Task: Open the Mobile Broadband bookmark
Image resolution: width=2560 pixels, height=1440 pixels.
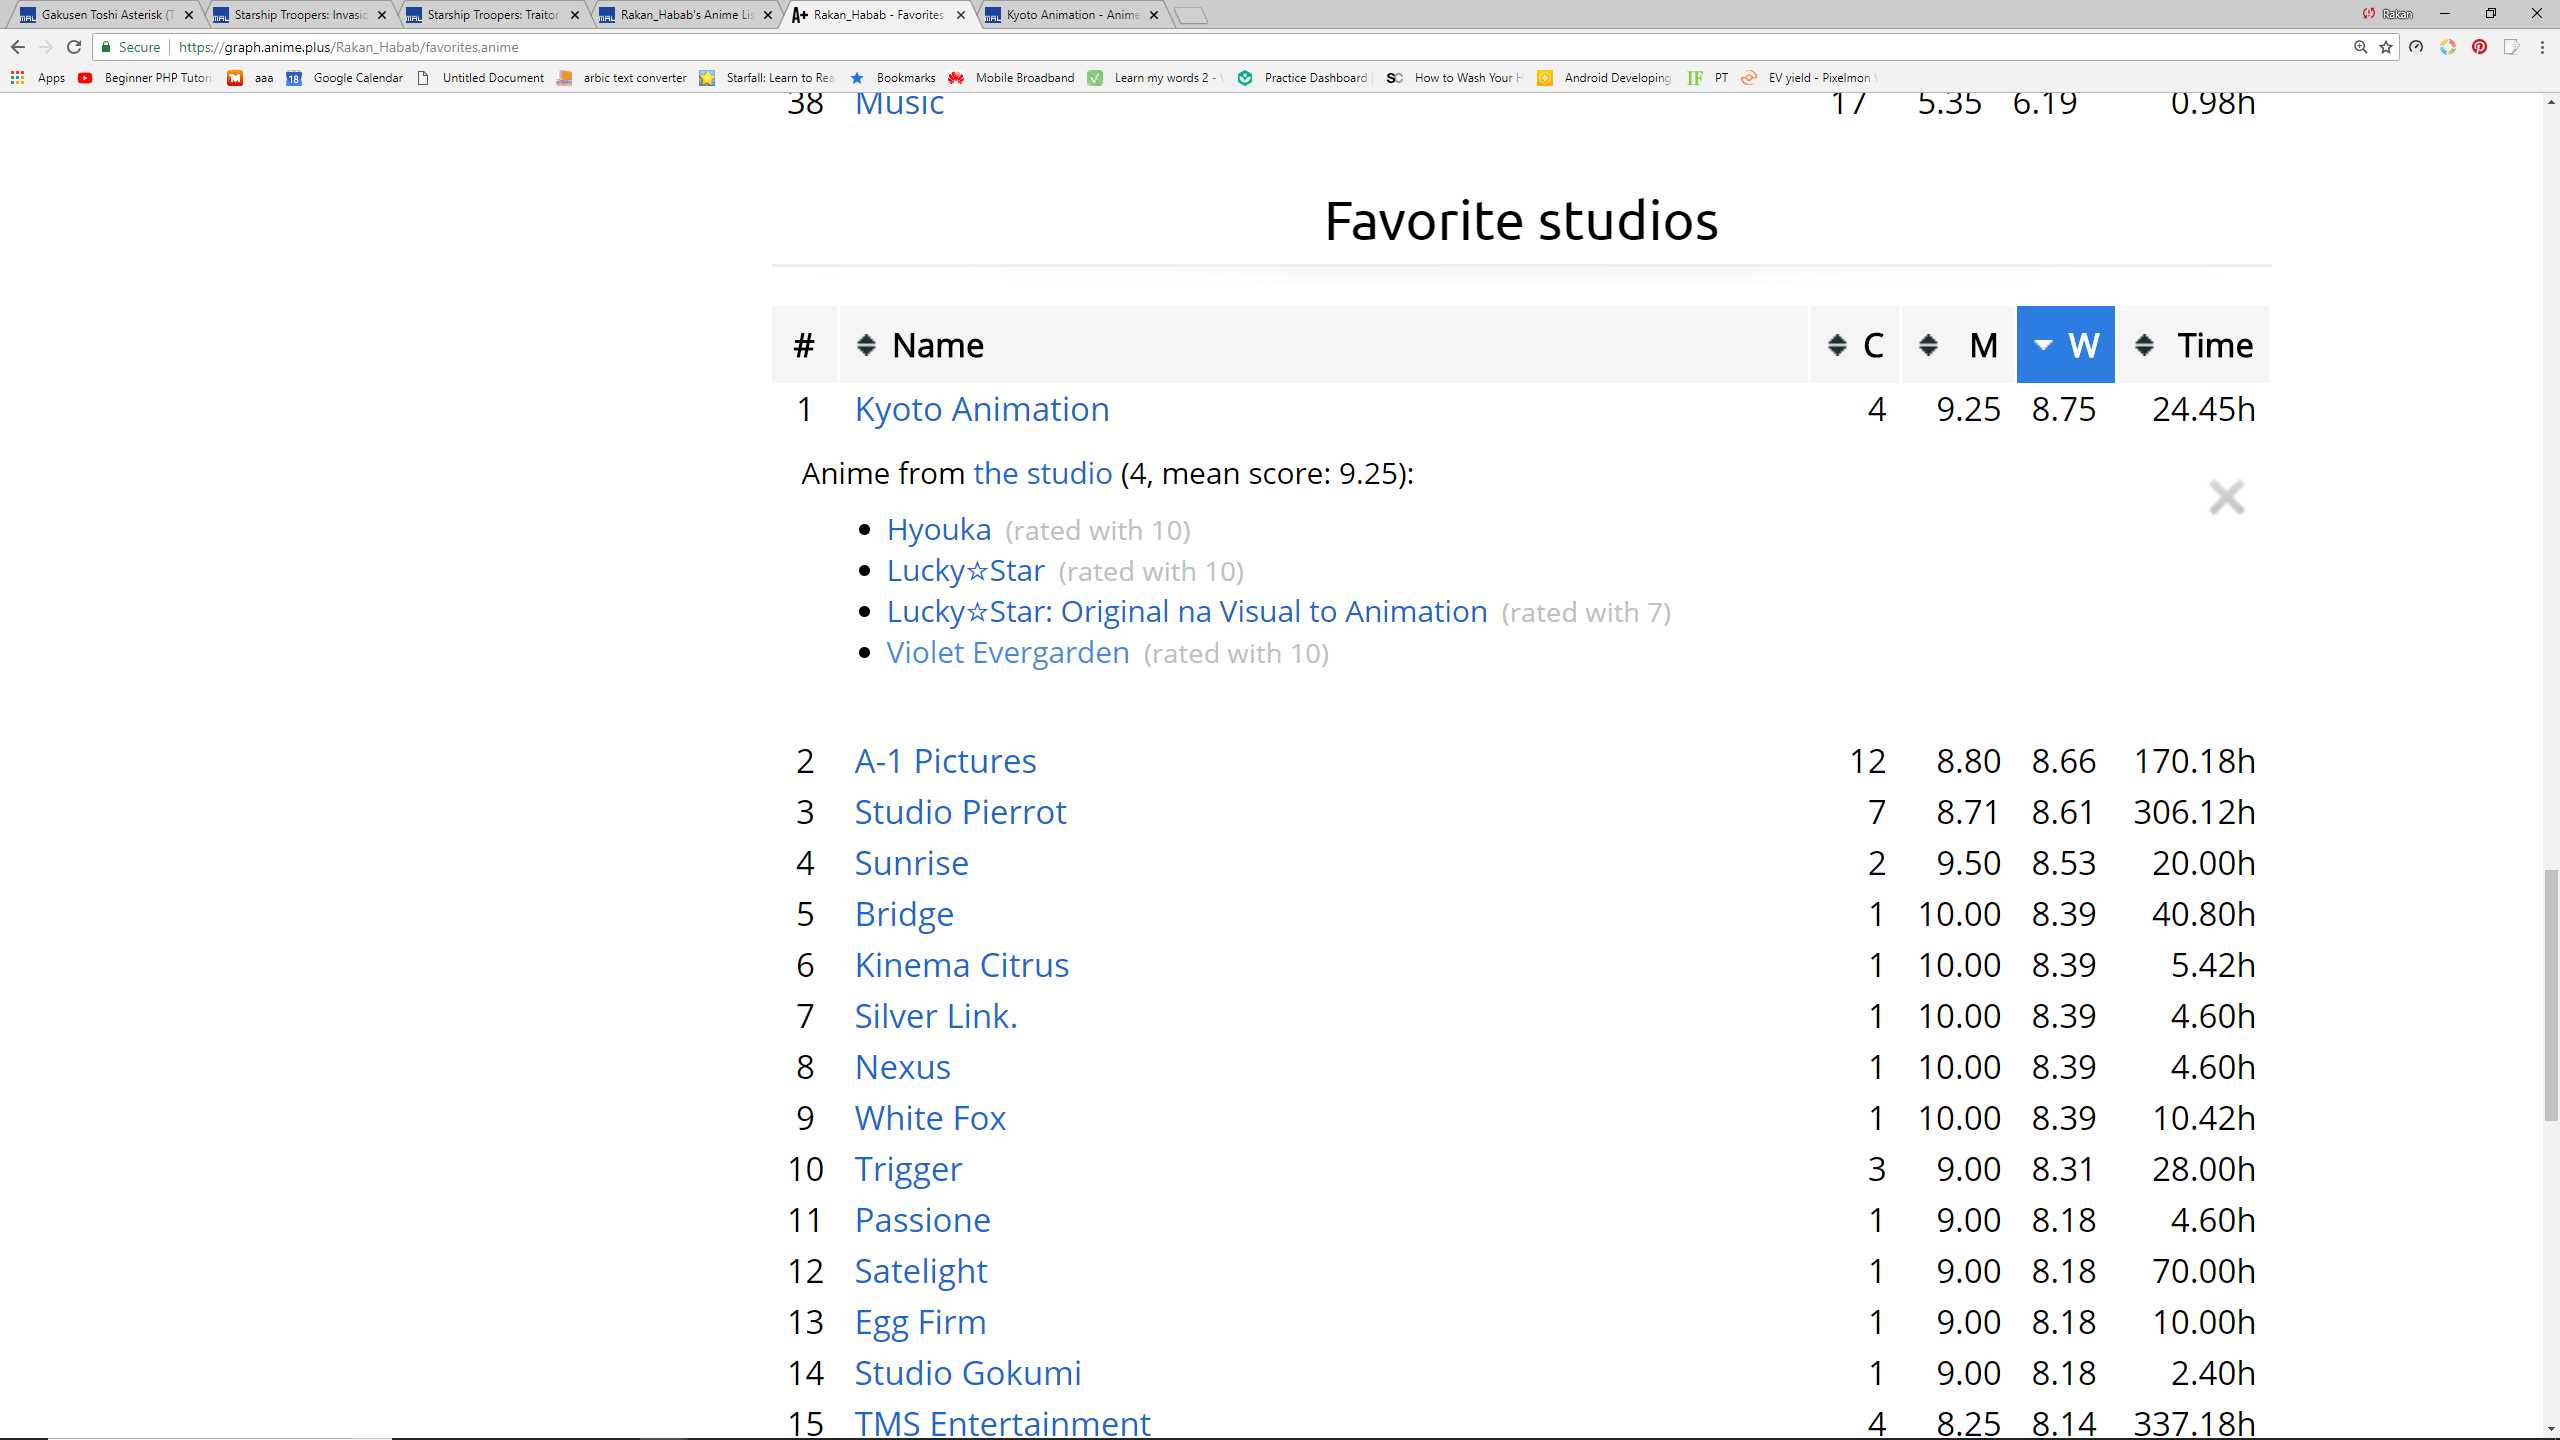Action: pyautogui.click(x=1012, y=78)
